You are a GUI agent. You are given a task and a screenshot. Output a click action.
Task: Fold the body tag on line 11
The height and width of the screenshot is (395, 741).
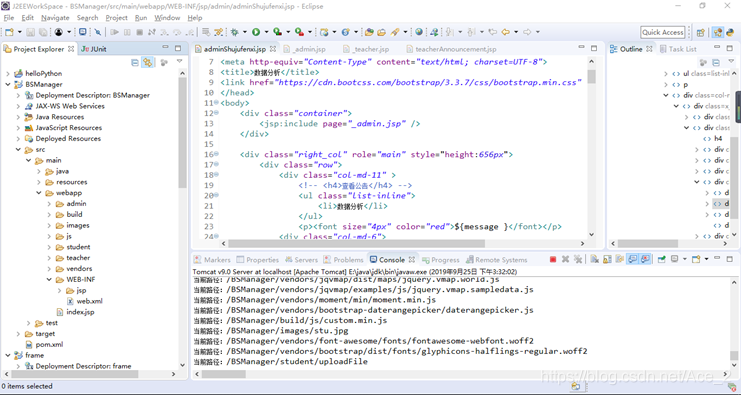pos(216,103)
